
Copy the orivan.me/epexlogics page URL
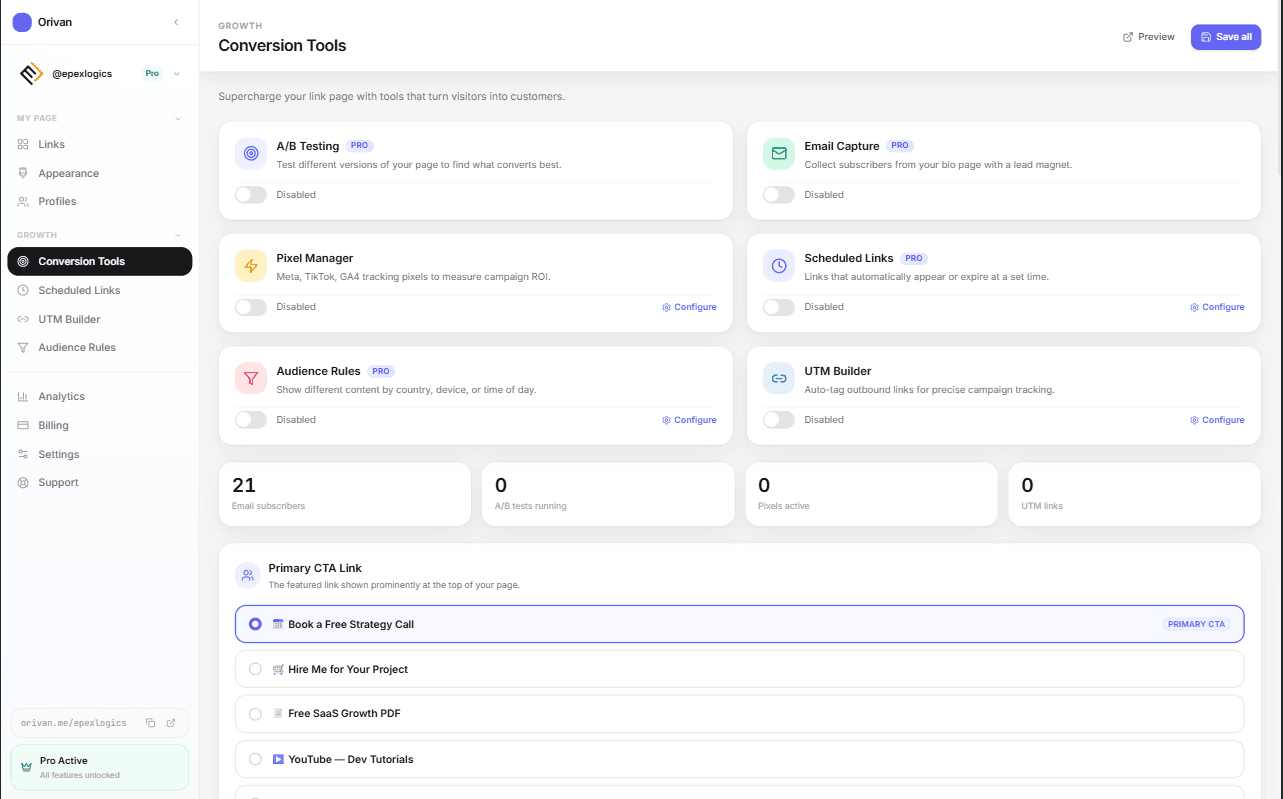[150, 723]
